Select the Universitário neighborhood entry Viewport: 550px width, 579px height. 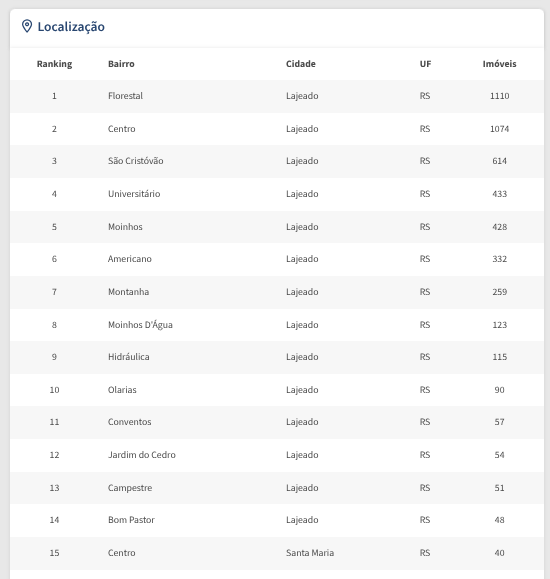click(134, 194)
